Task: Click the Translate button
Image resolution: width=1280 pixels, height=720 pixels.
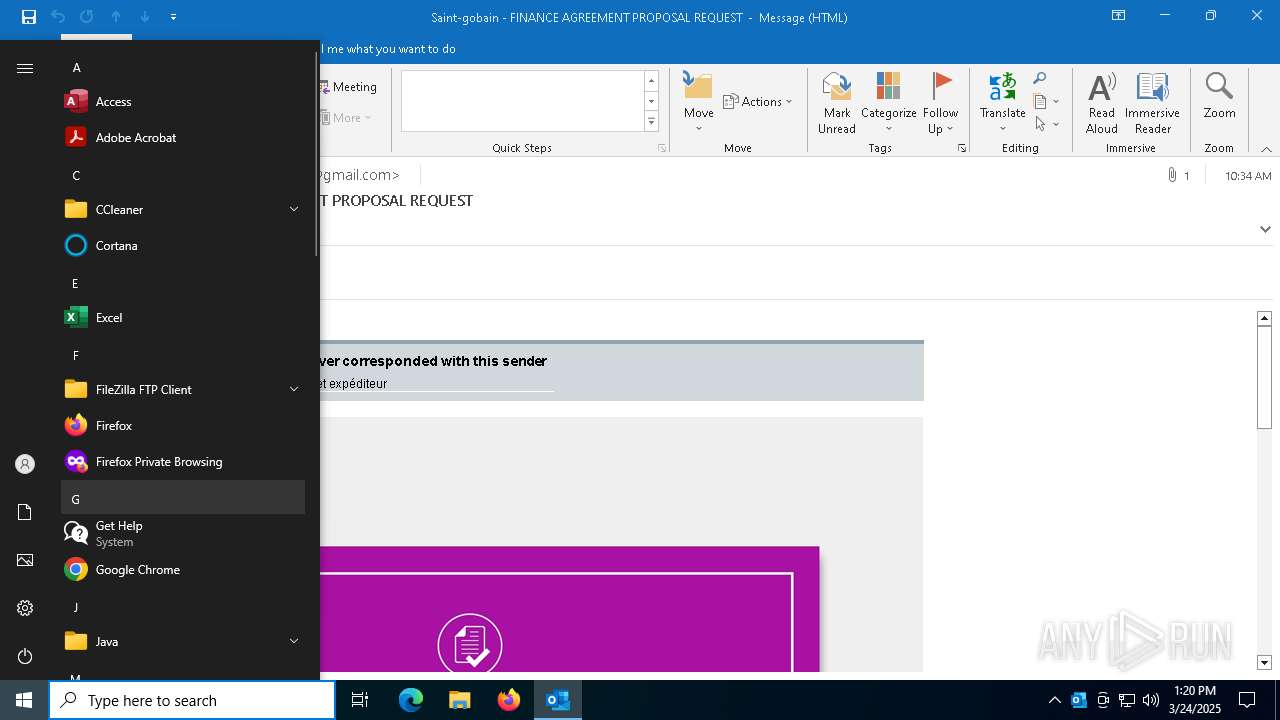Action: click(x=1002, y=103)
